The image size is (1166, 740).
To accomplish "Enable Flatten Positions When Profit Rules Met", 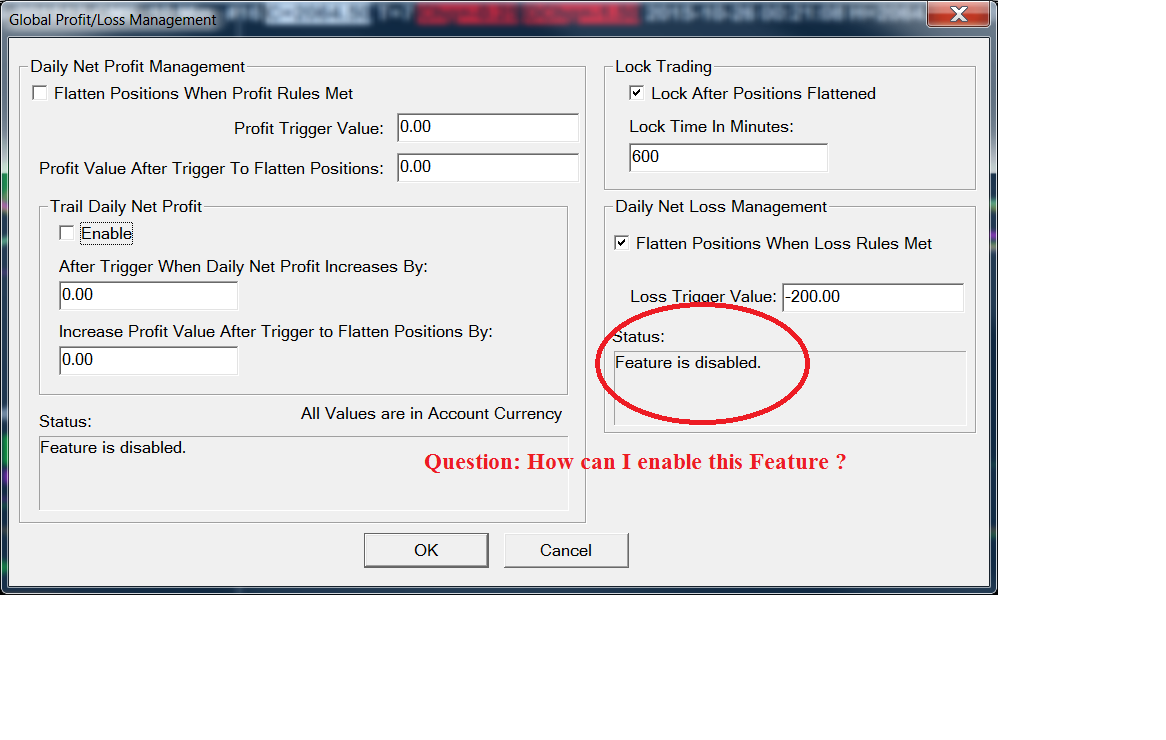I will (x=40, y=93).
